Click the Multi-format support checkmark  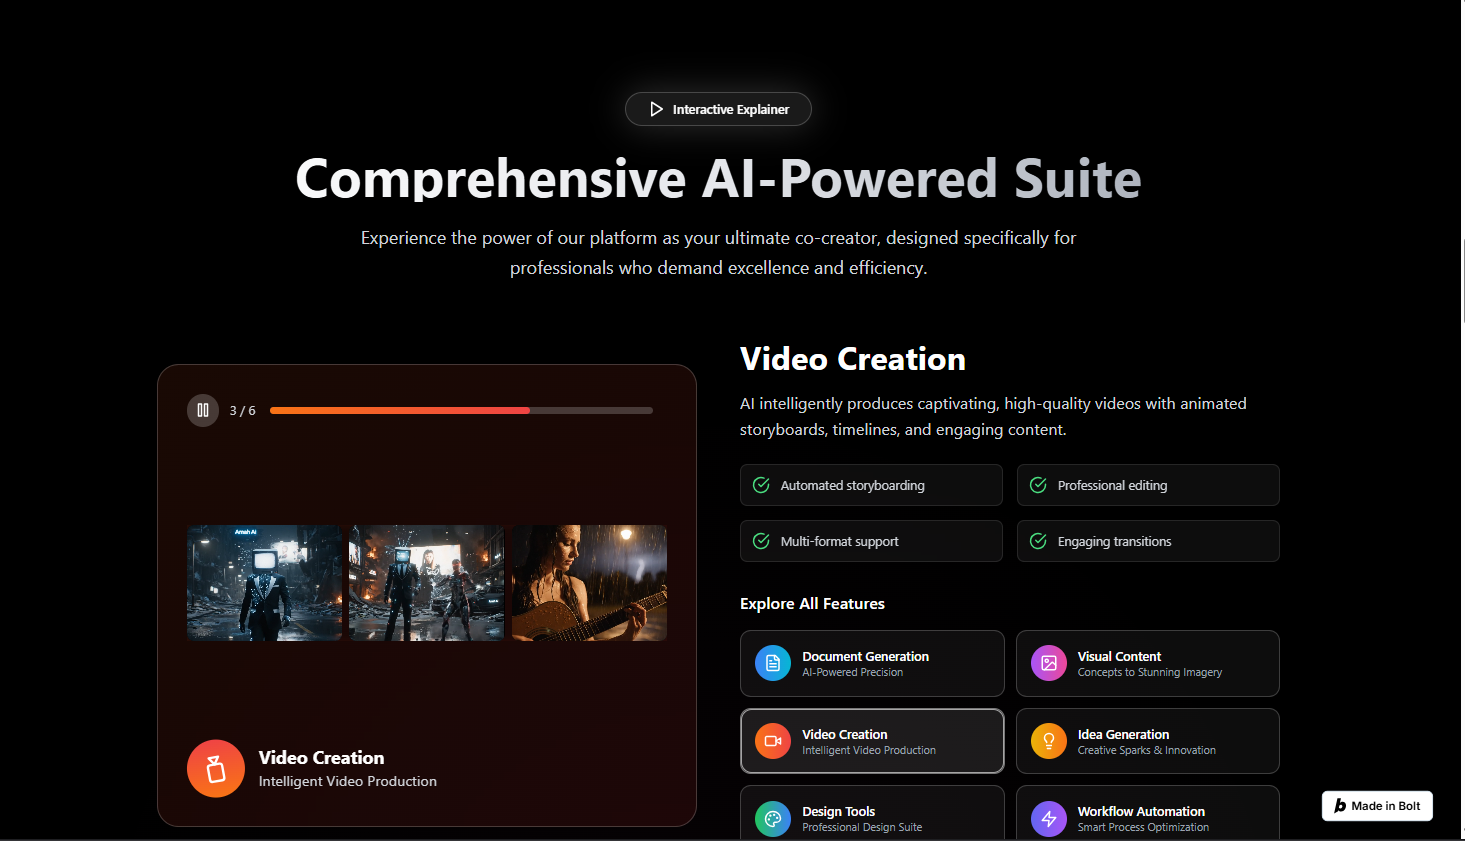(x=761, y=541)
